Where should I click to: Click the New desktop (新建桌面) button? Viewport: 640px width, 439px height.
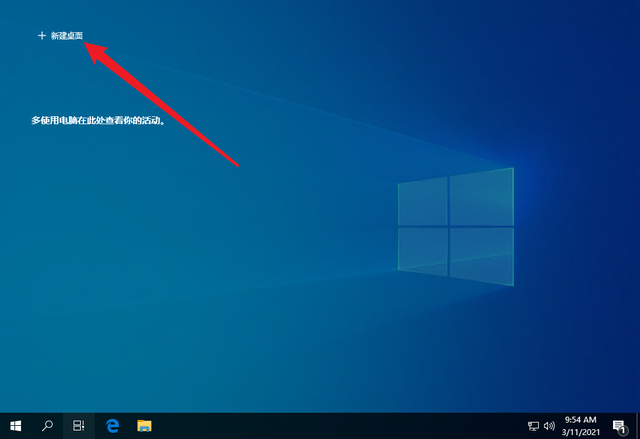(x=60, y=35)
